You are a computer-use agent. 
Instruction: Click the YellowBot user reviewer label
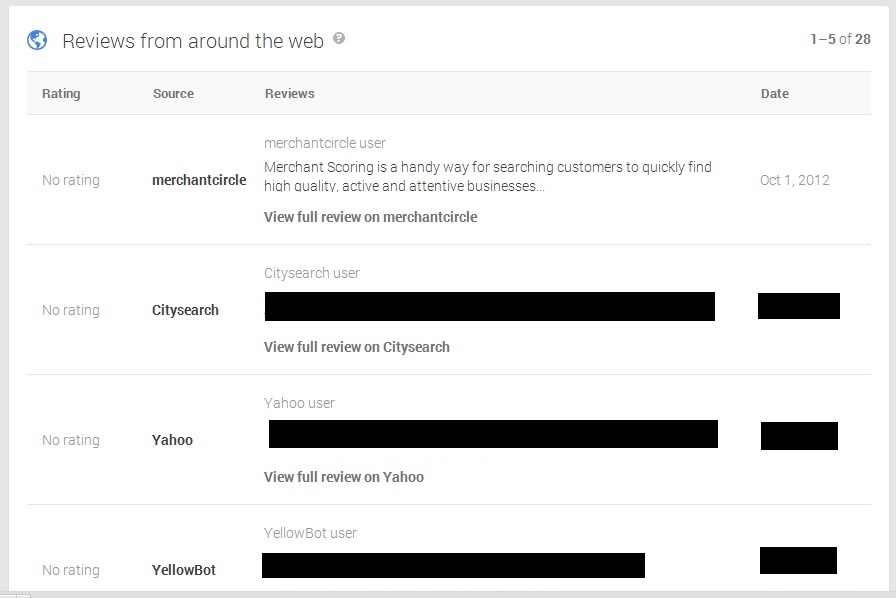coord(310,533)
